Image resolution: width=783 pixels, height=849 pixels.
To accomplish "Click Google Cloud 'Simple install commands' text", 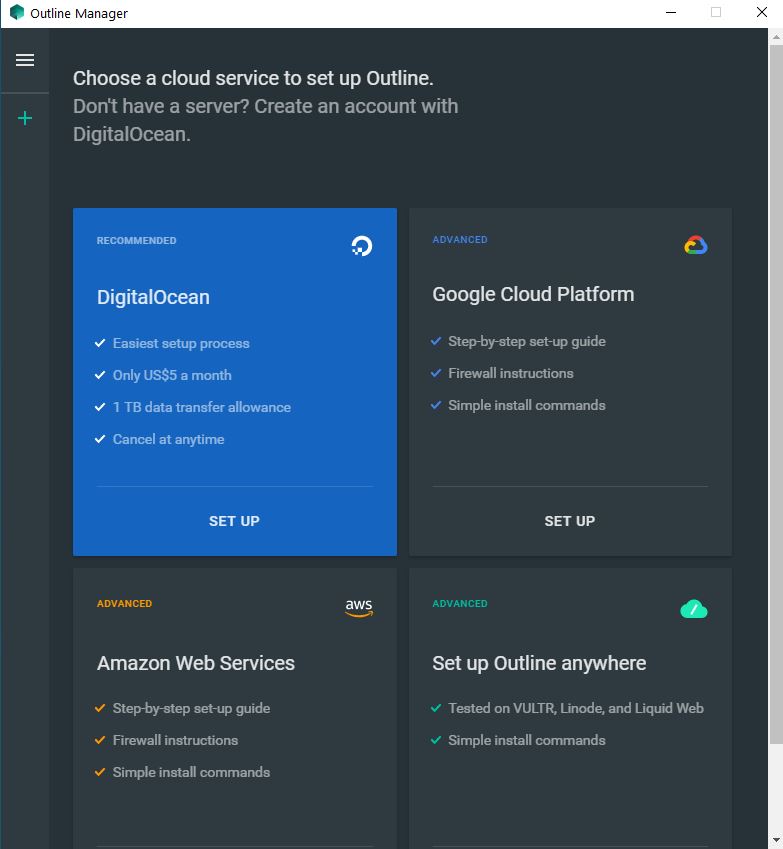I will pos(527,406).
